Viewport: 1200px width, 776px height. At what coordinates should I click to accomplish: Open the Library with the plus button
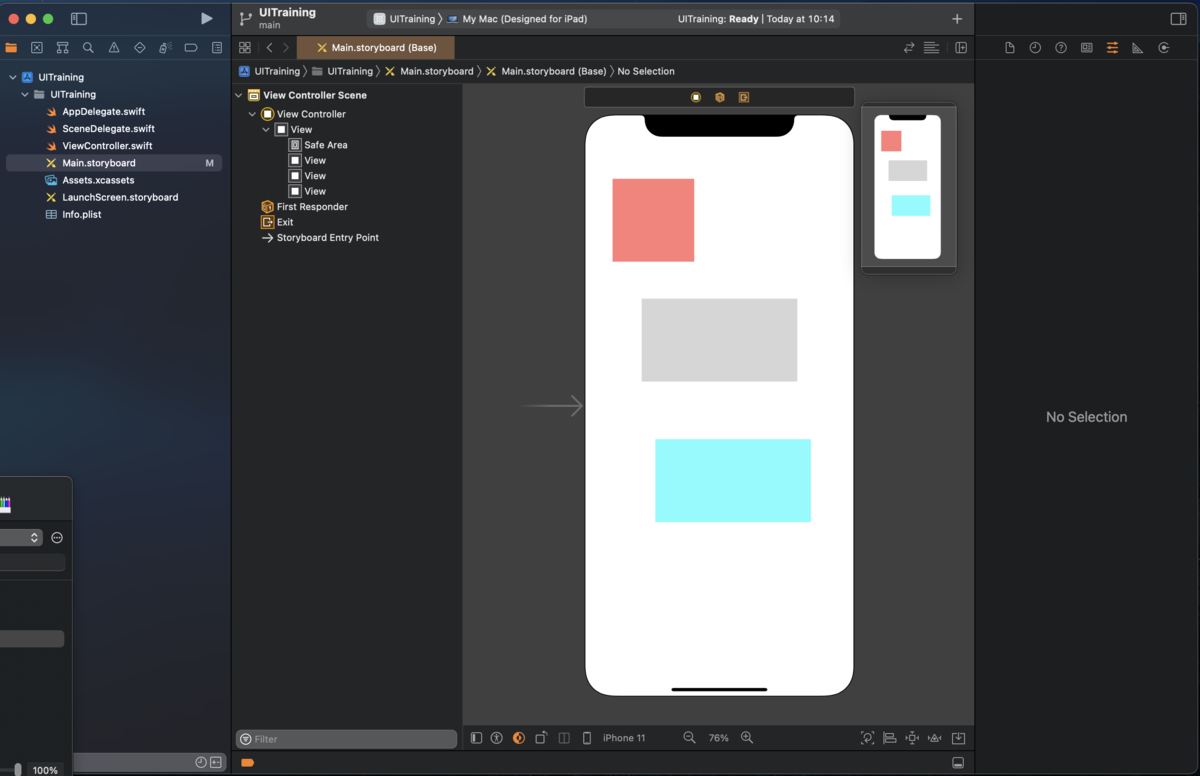pos(957,19)
